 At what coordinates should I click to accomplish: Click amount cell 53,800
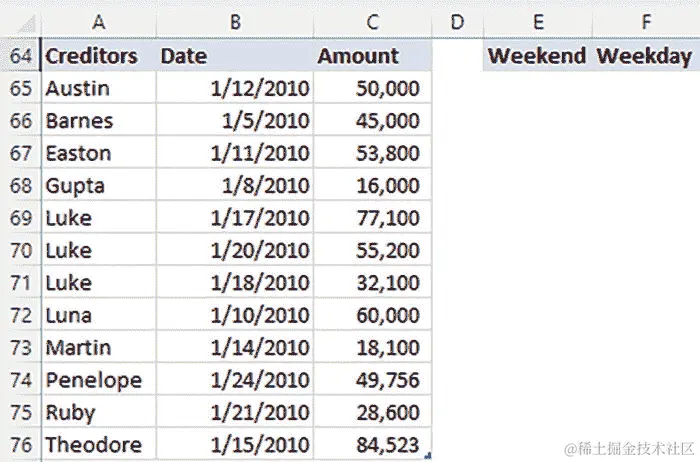click(373, 154)
